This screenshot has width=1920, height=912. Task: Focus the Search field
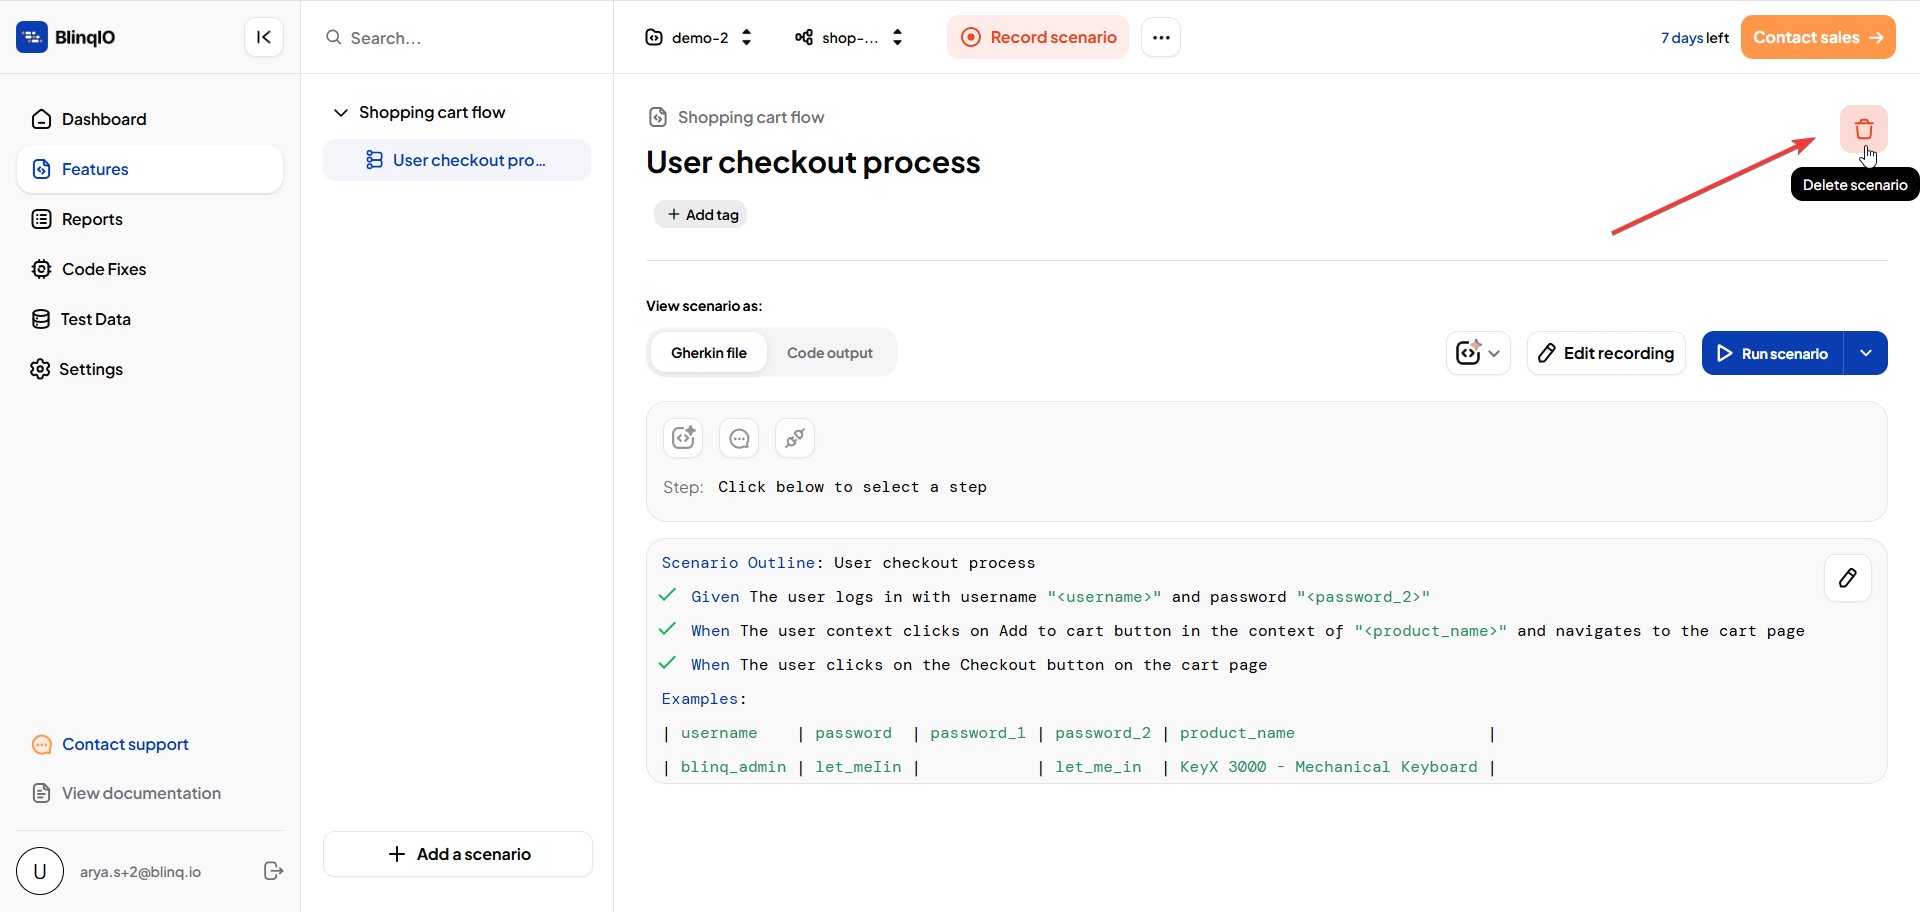coord(457,38)
